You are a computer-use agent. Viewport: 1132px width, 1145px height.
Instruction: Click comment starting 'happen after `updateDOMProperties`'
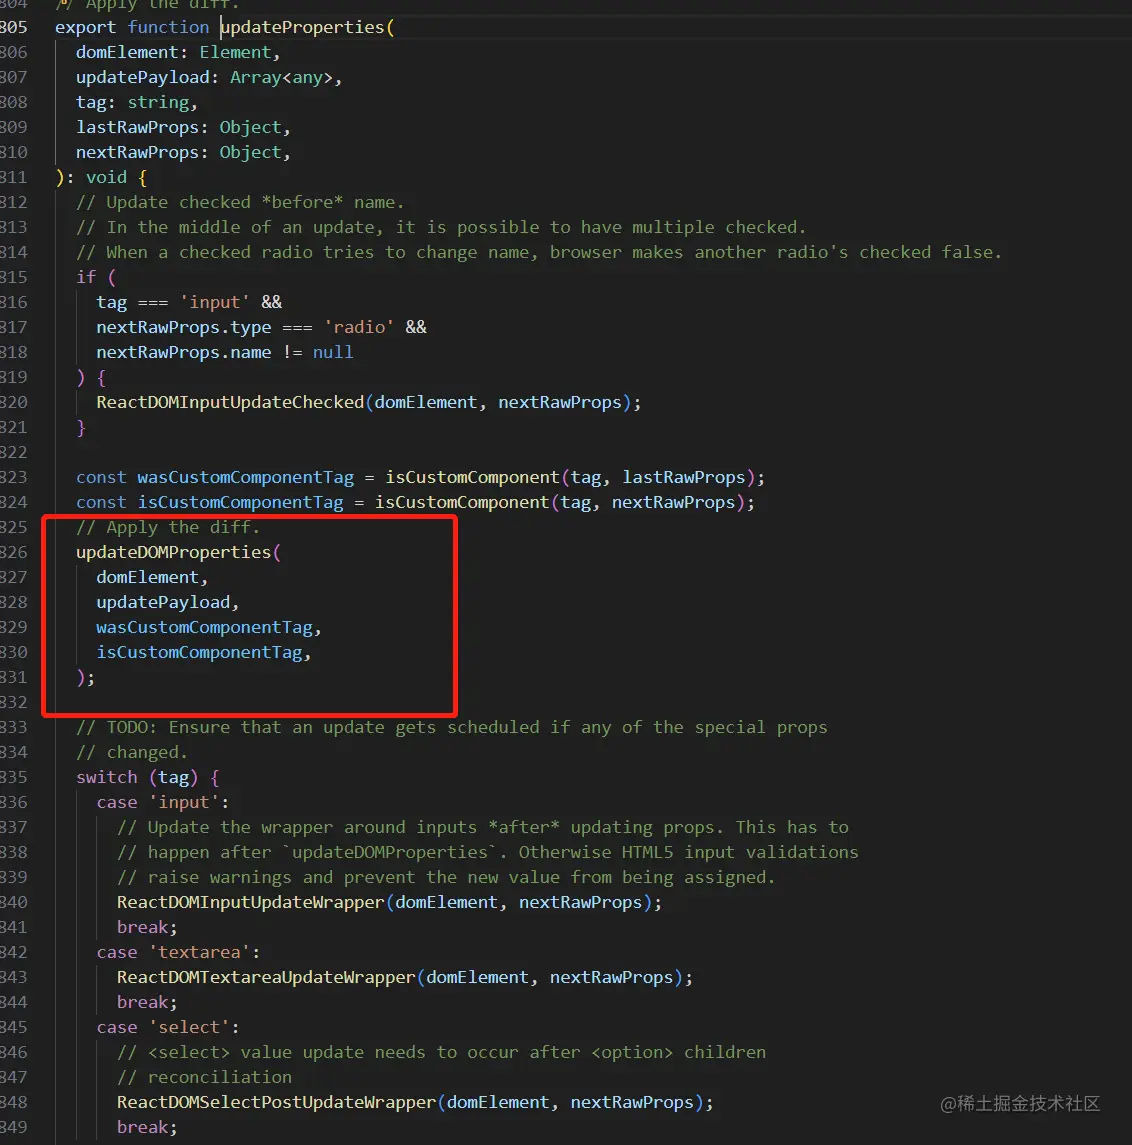click(x=488, y=852)
